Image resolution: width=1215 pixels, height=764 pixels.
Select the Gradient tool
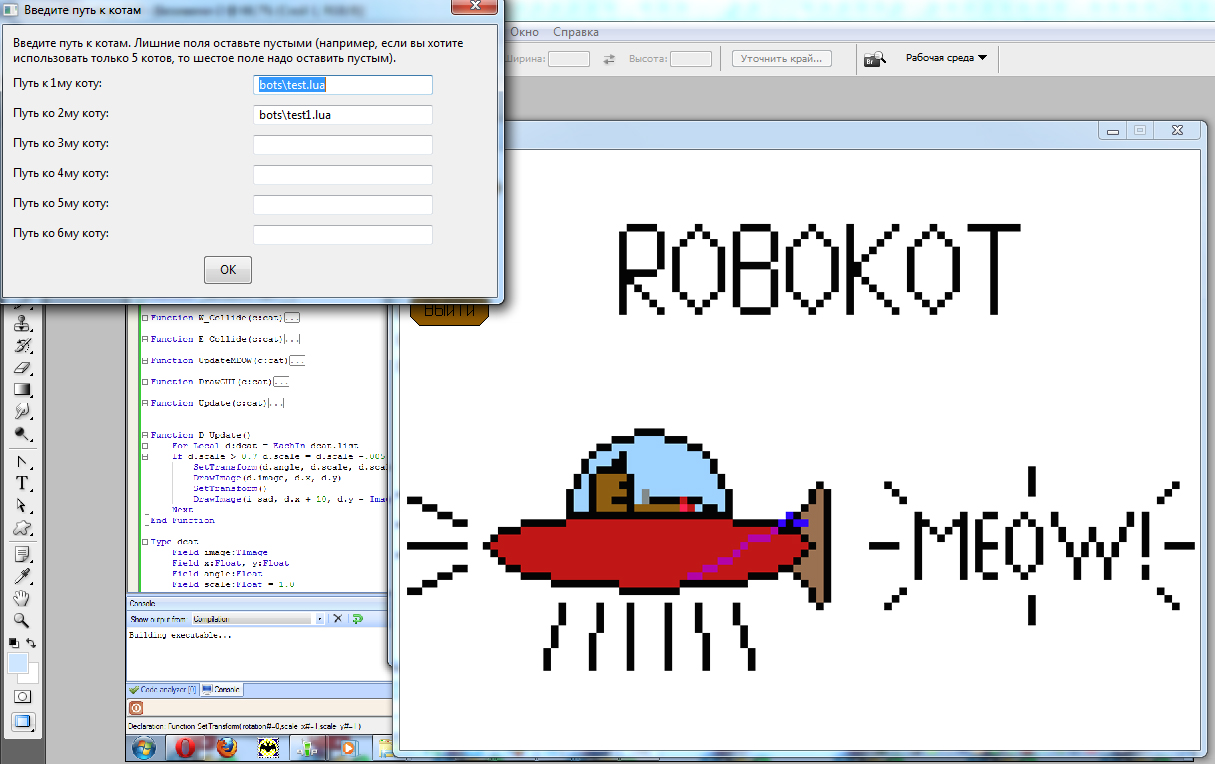[x=22, y=390]
